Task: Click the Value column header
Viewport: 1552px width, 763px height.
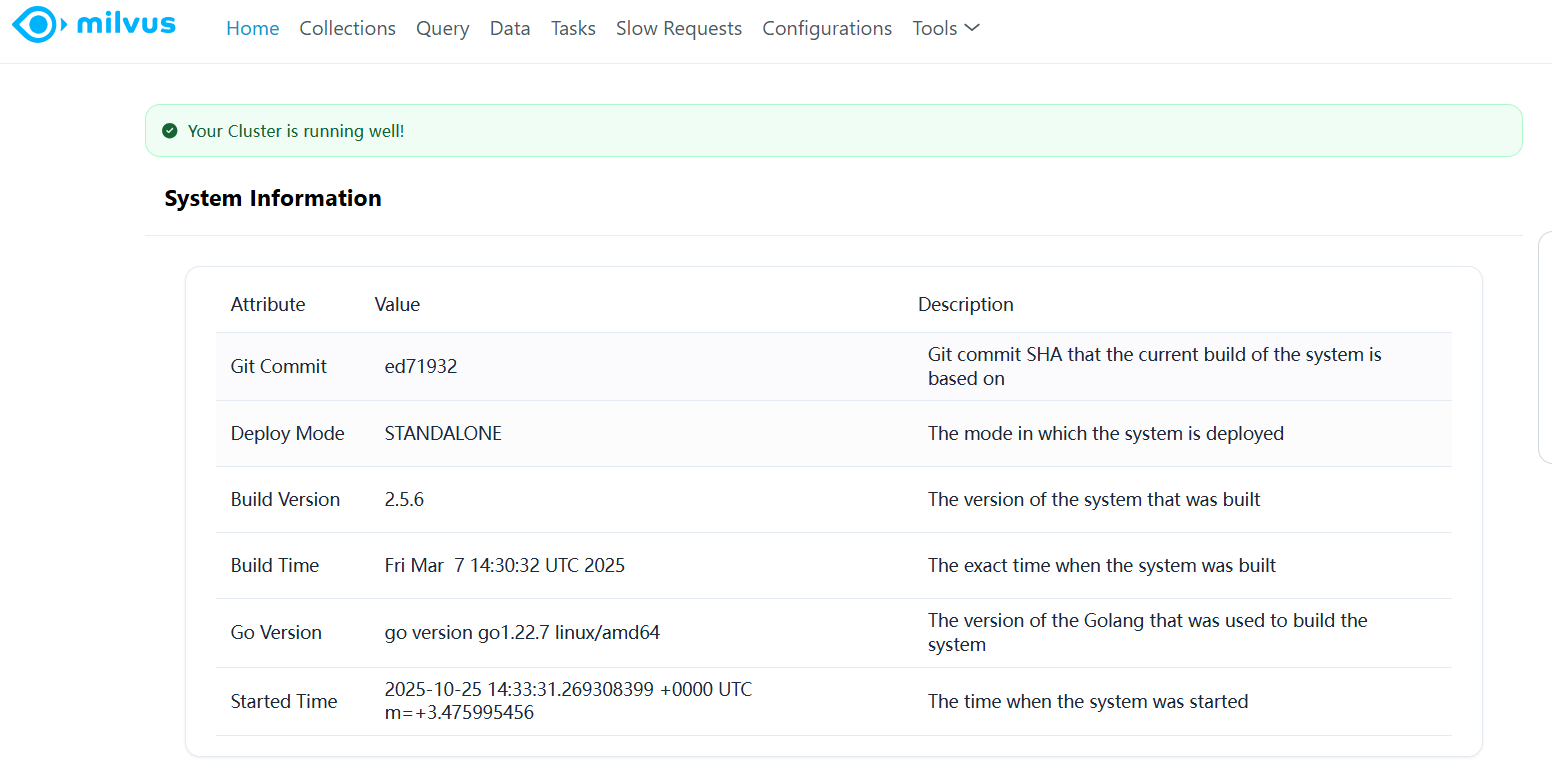Action: (397, 304)
